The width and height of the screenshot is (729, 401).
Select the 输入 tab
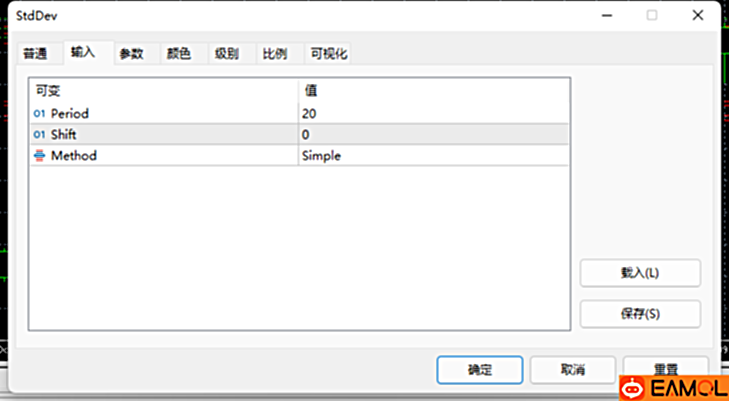[x=83, y=53]
